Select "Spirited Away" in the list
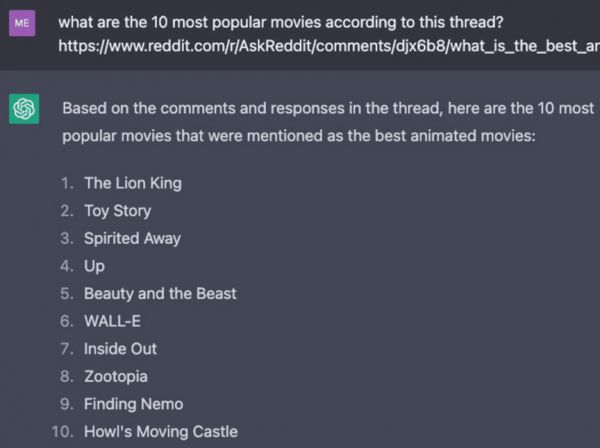This screenshot has width=600, height=448. [x=132, y=239]
